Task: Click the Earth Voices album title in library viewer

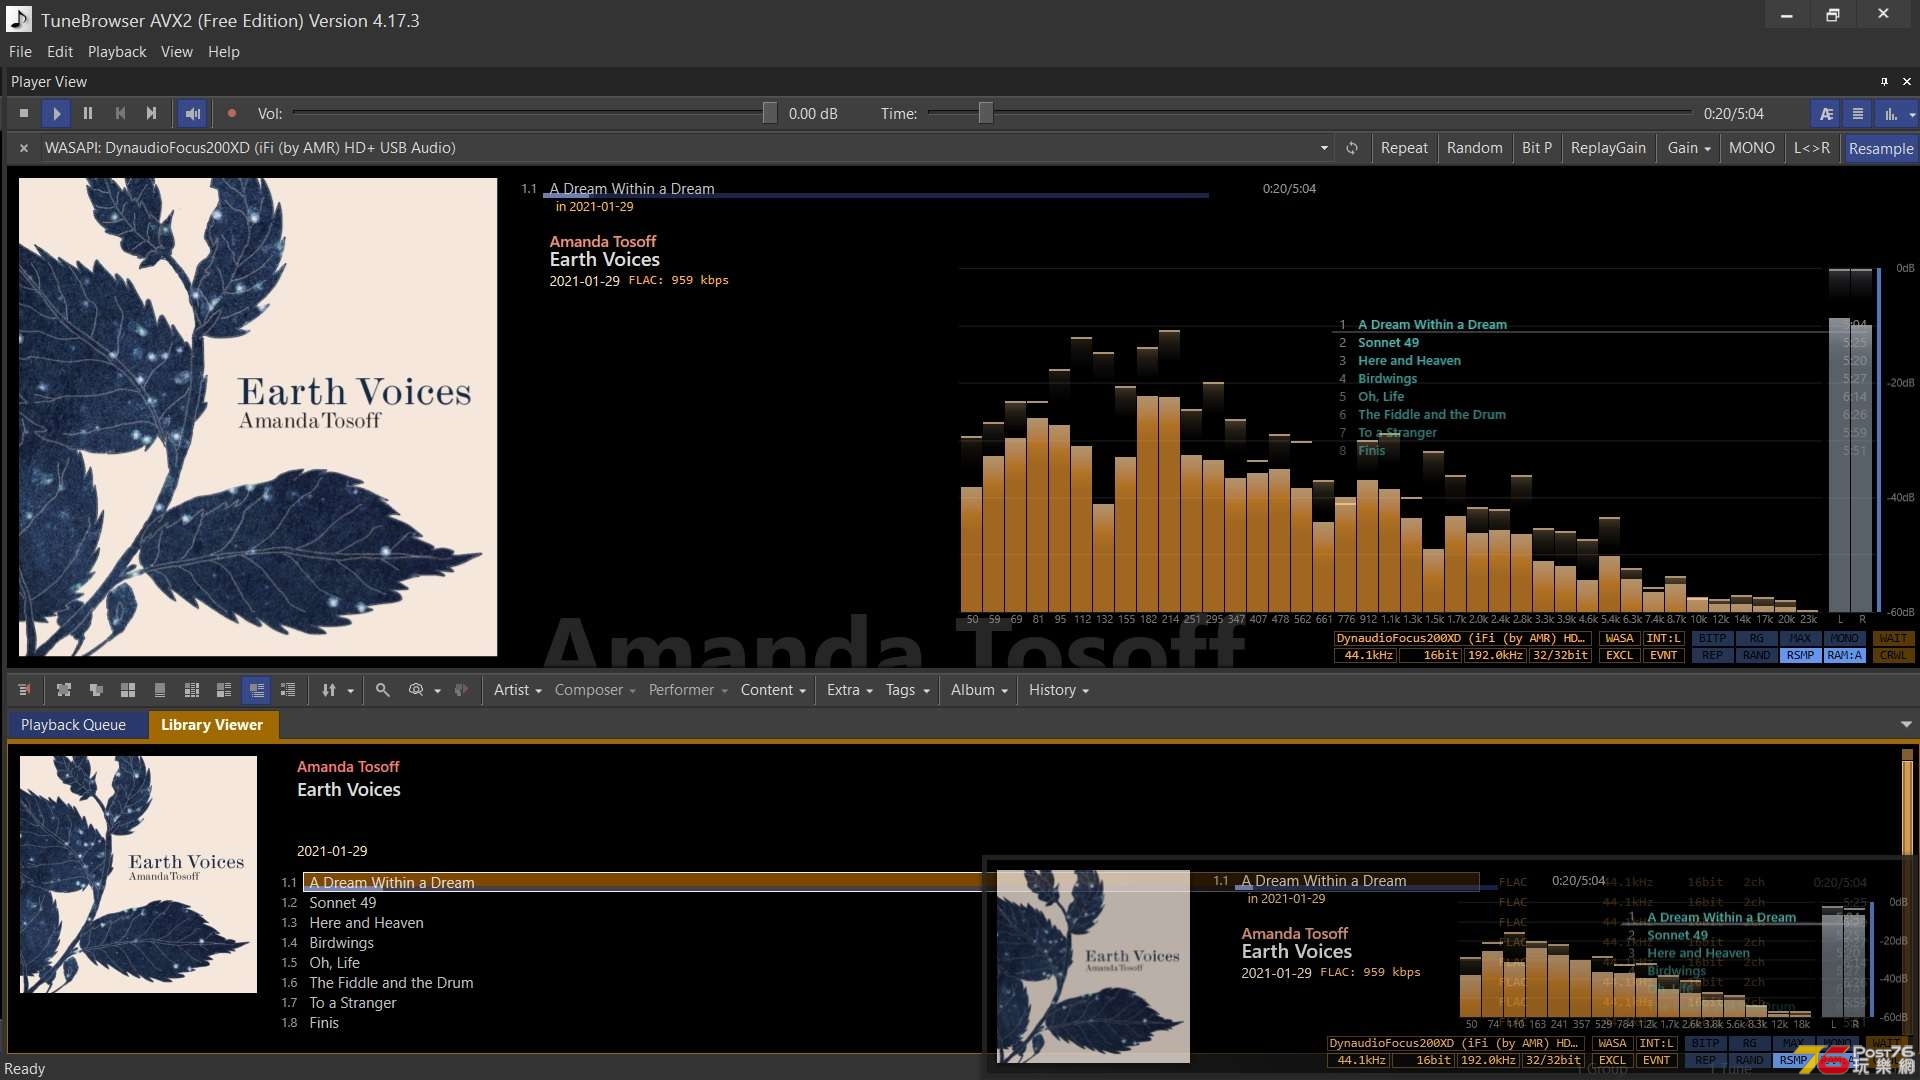Action: [x=348, y=790]
